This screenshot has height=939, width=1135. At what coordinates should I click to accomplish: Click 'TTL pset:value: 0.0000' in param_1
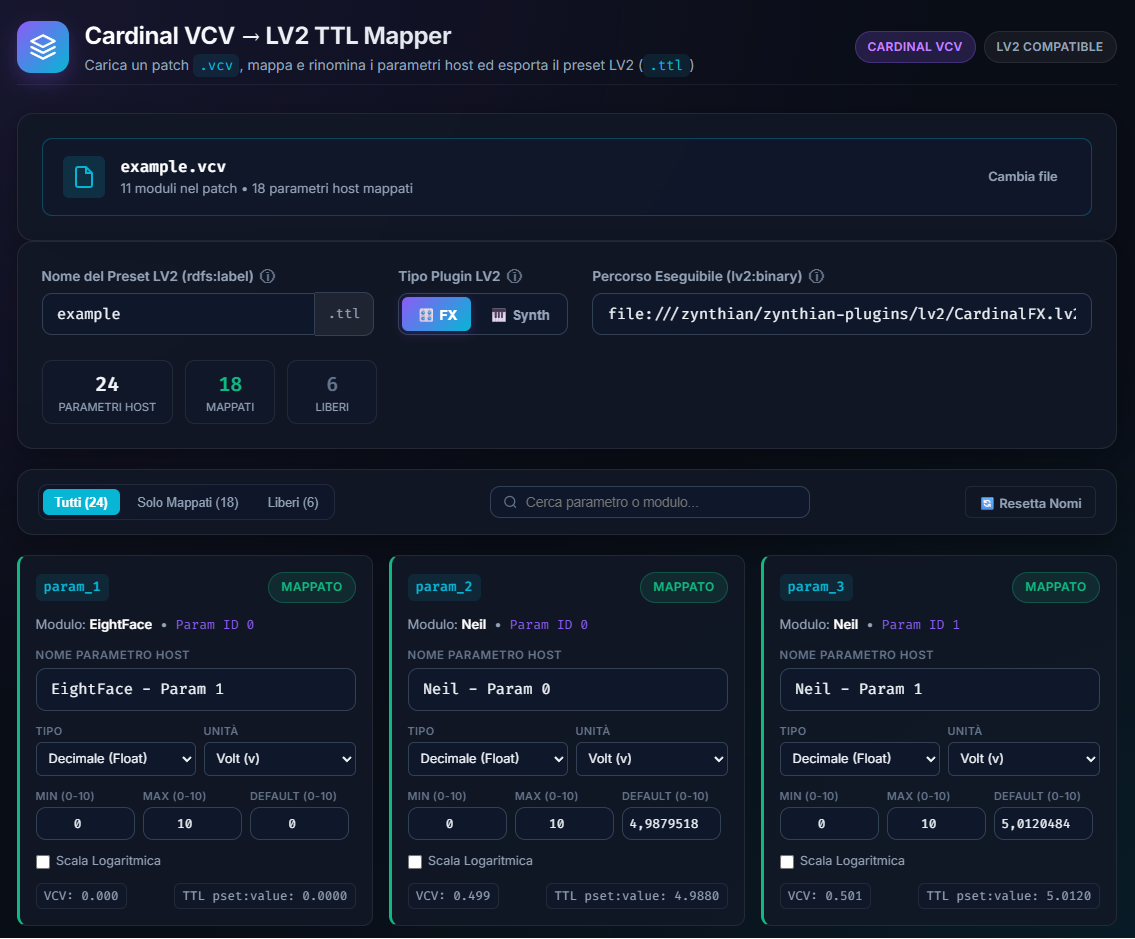[x=265, y=896]
